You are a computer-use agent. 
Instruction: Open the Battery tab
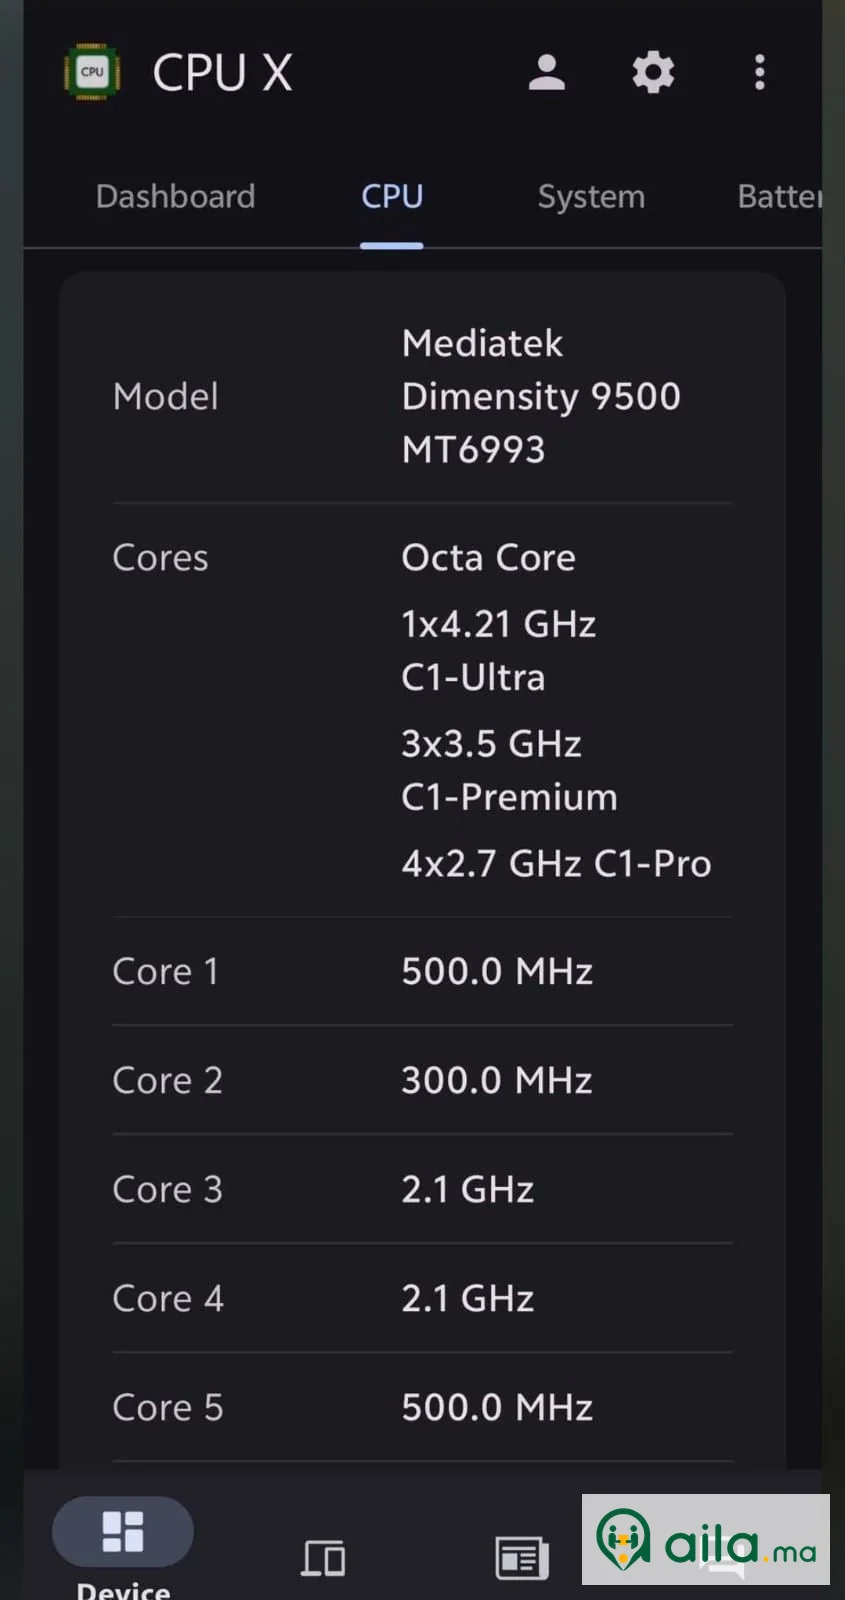[x=780, y=196]
